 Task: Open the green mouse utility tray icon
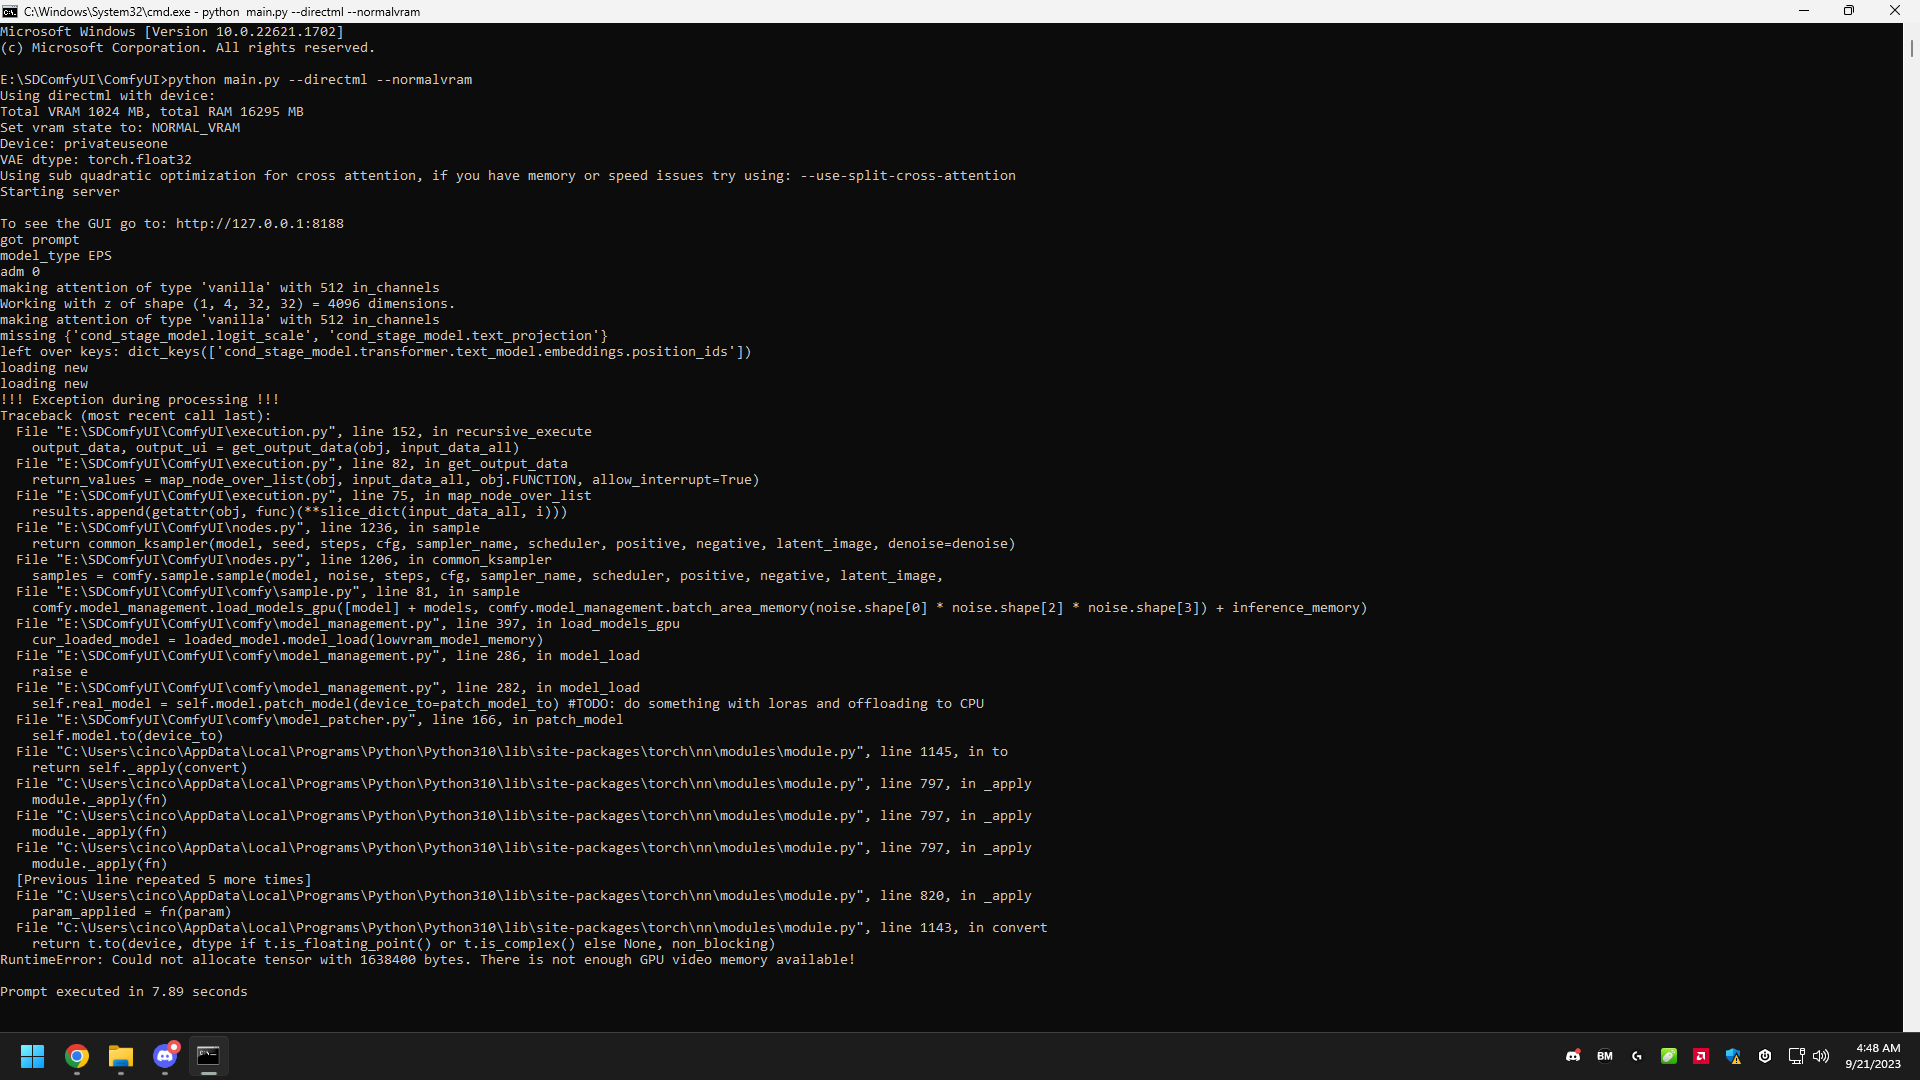coord(1670,1056)
